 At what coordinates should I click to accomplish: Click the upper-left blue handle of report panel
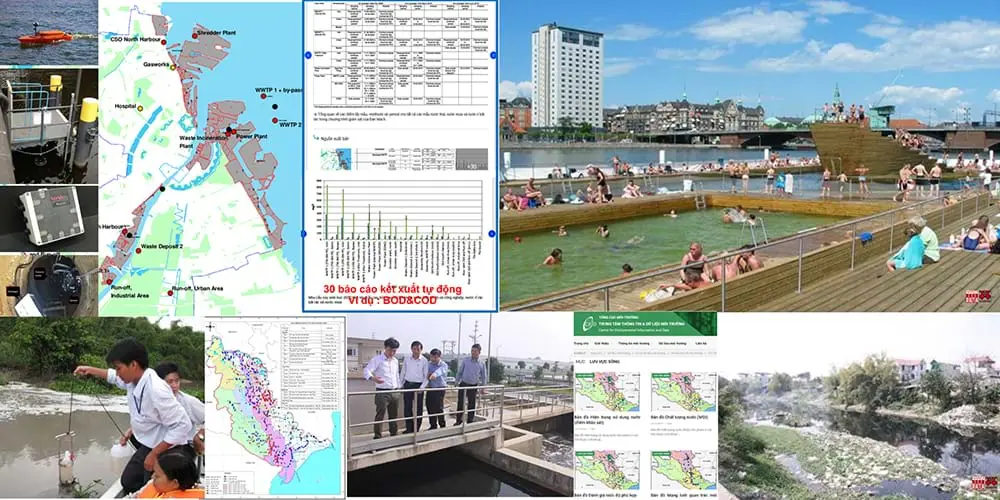pos(308,55)
